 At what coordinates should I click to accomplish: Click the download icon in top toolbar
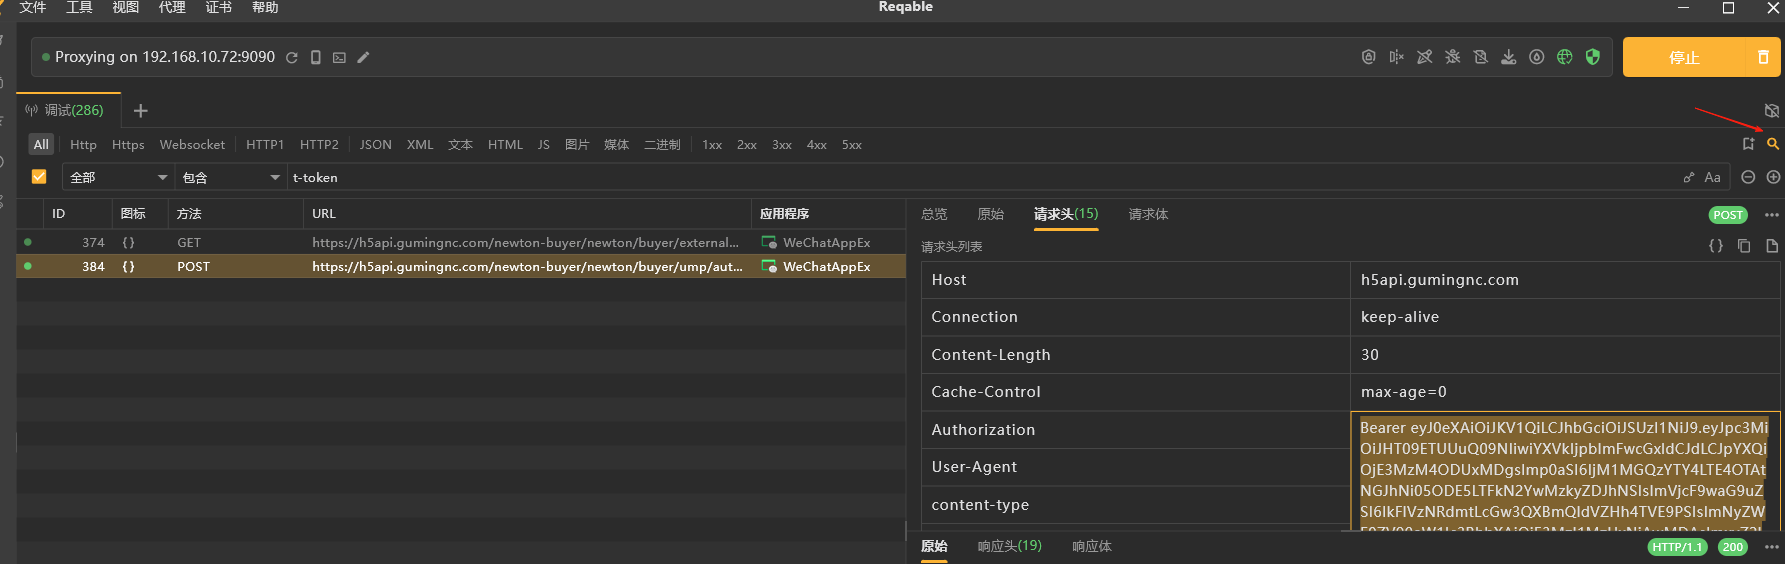tap(1508, 57)
